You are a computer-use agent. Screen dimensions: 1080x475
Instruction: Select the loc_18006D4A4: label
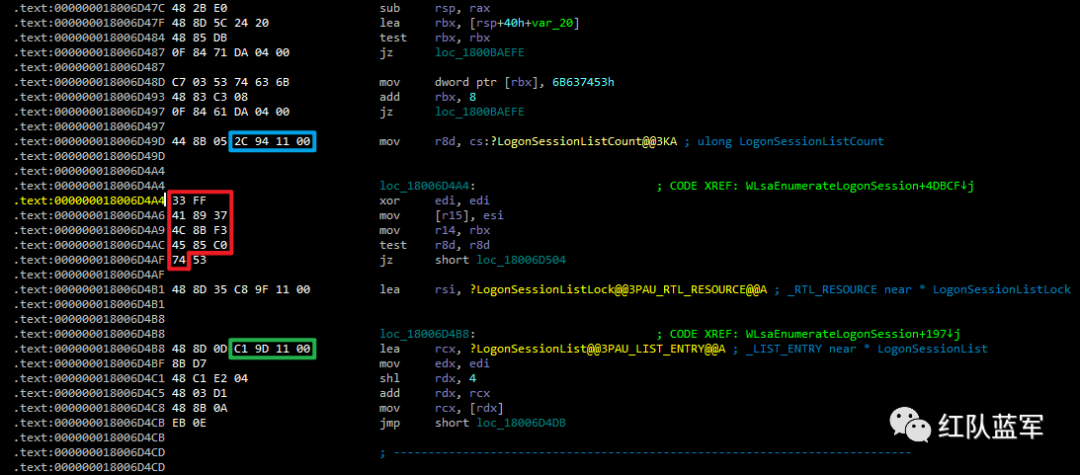tap(427, 186)
